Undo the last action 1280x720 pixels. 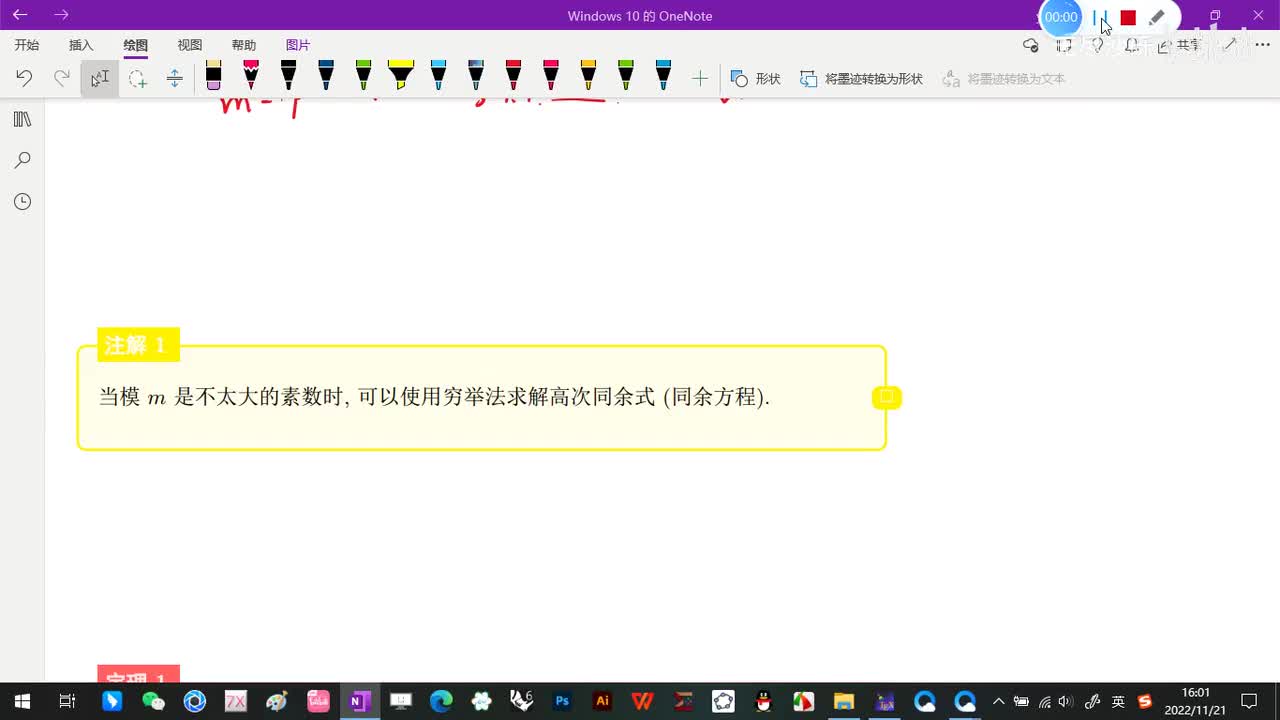[24, 78]
